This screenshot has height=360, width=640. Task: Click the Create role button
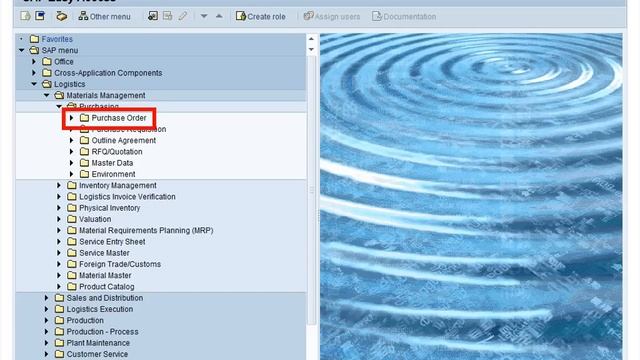(x=260, y=16)
